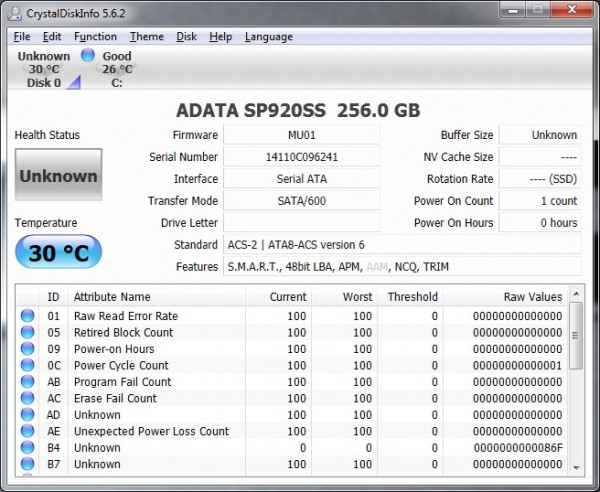Click status orb for the B7 attribute row

click(x=27, y=464)
